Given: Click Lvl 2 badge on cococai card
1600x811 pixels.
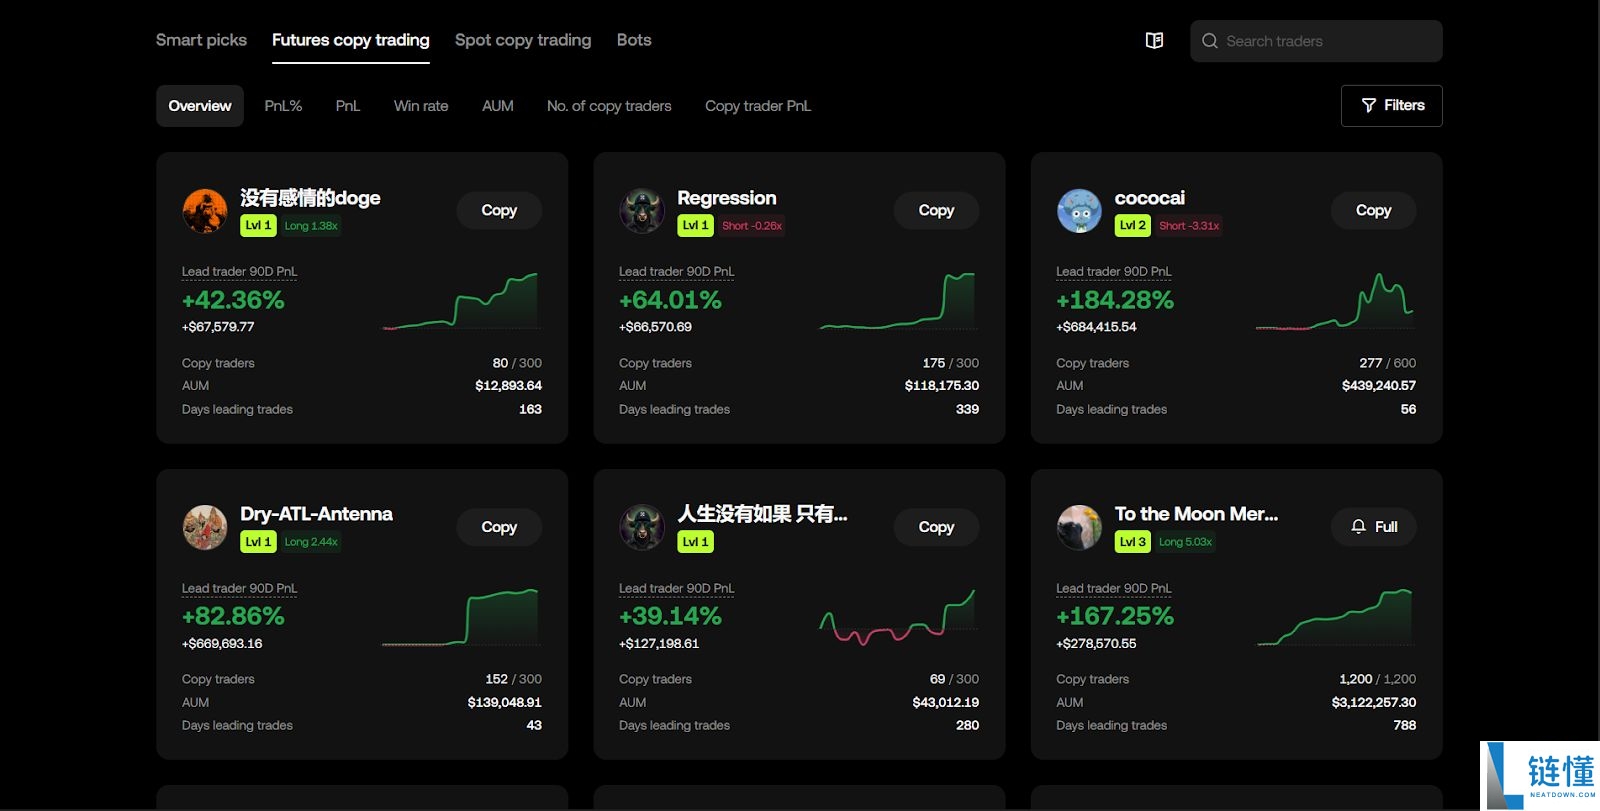Looking at the screenshot, I should [x=1133, y=226].
